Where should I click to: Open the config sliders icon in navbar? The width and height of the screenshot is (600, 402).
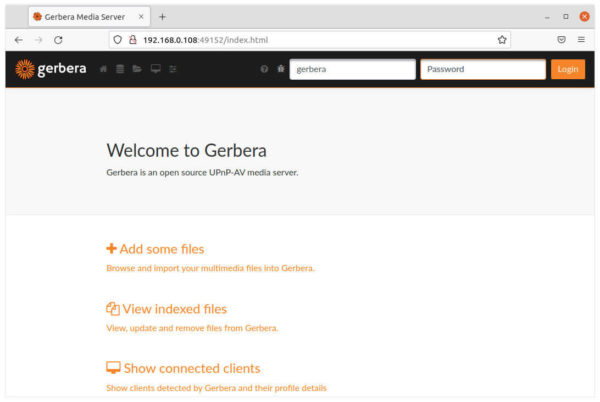[x=173, y=69]
